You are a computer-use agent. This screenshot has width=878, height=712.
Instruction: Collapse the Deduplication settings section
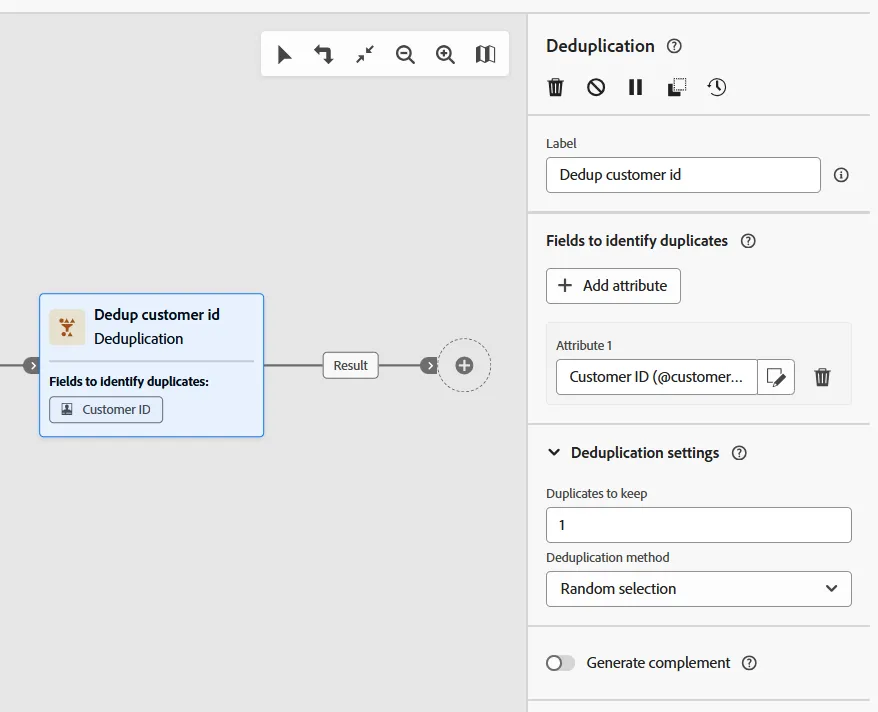coord(554,452)
